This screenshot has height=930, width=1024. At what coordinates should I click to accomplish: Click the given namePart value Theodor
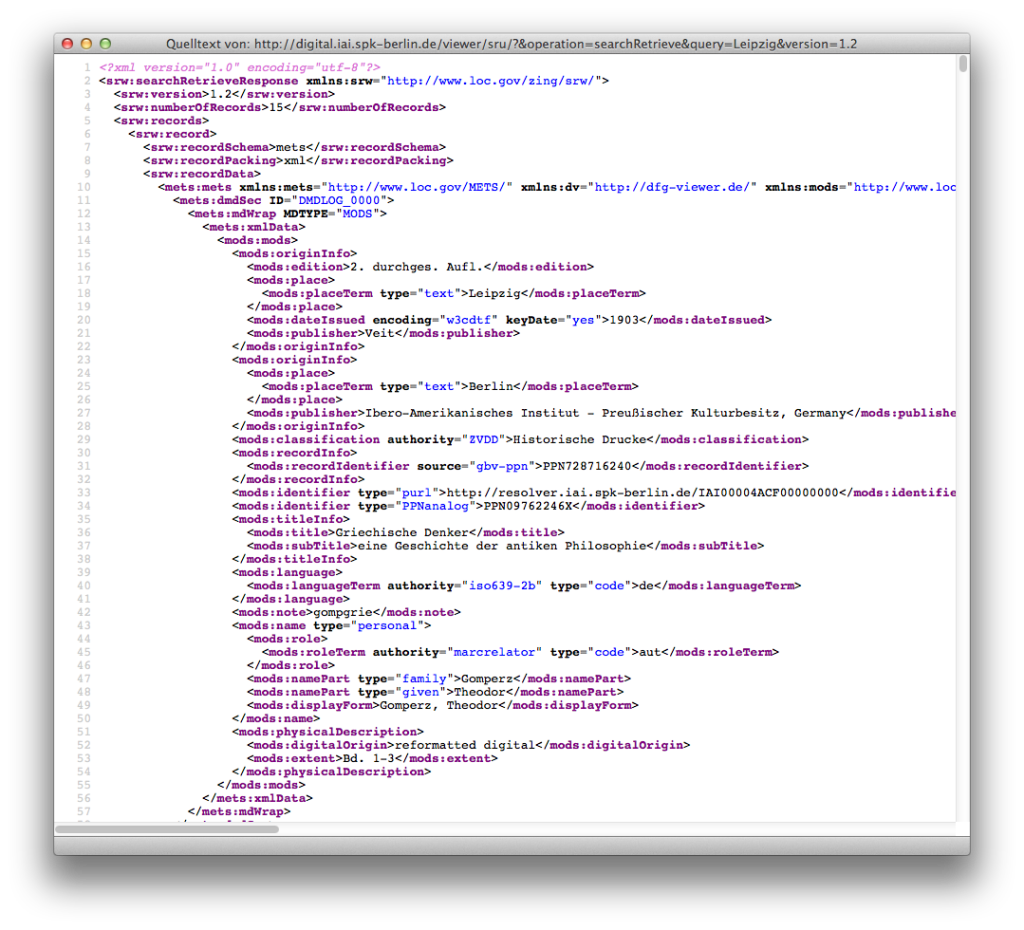pos(479,692)
